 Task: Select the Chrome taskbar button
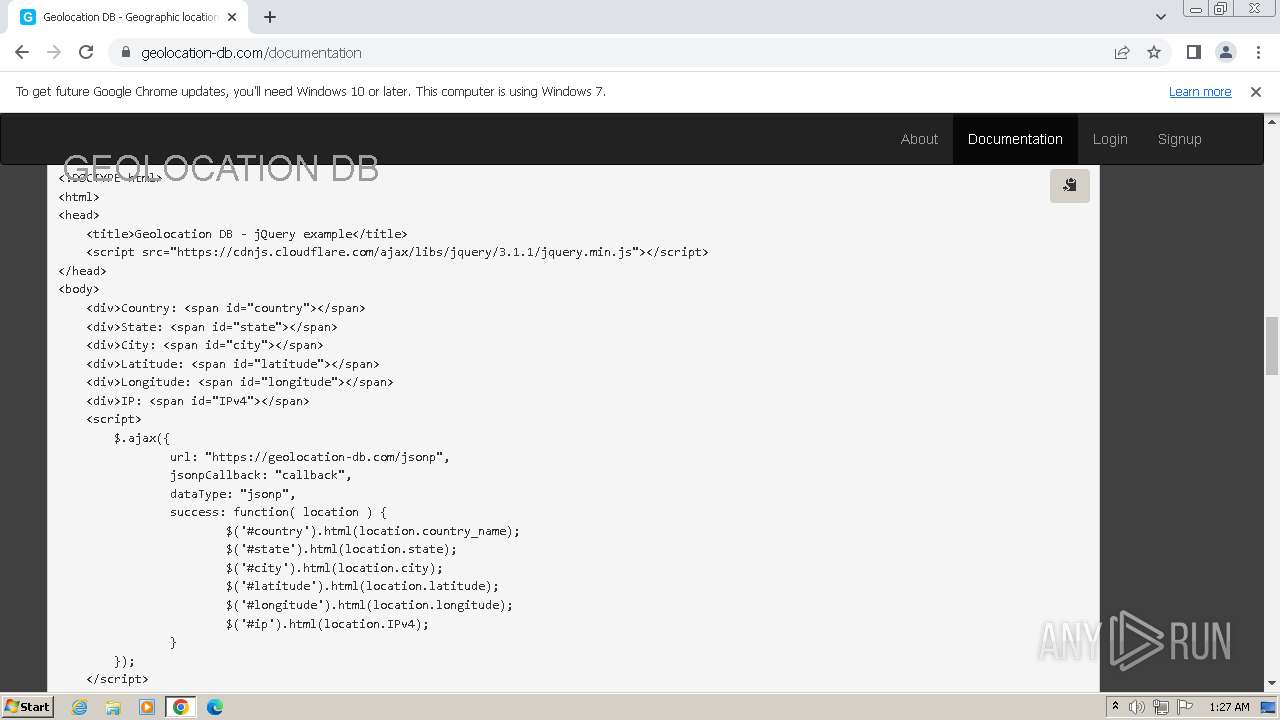pyautogui.click(x=181, y=707)
